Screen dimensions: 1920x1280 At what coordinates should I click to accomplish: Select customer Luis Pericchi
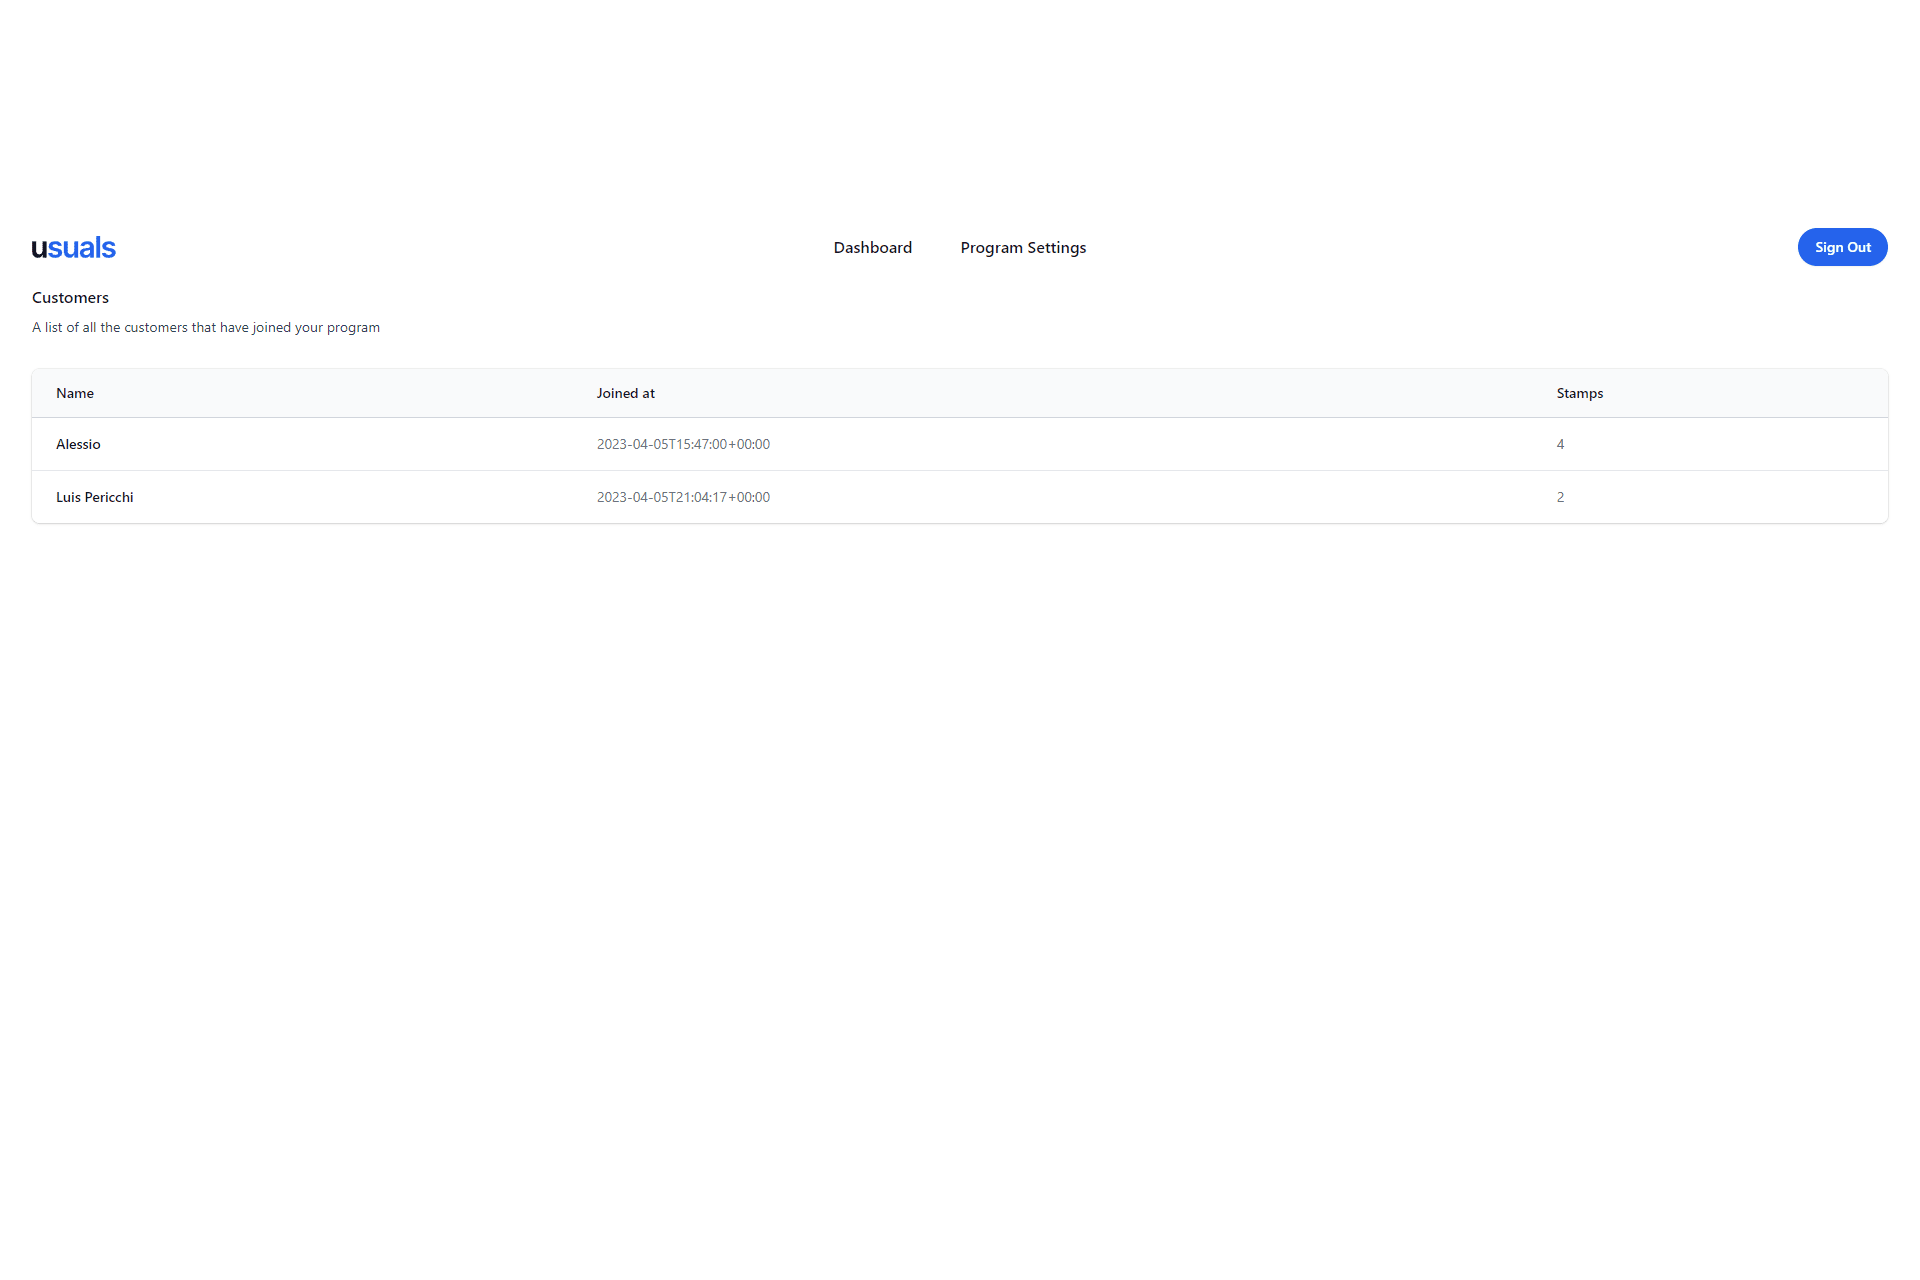[94, 498]
